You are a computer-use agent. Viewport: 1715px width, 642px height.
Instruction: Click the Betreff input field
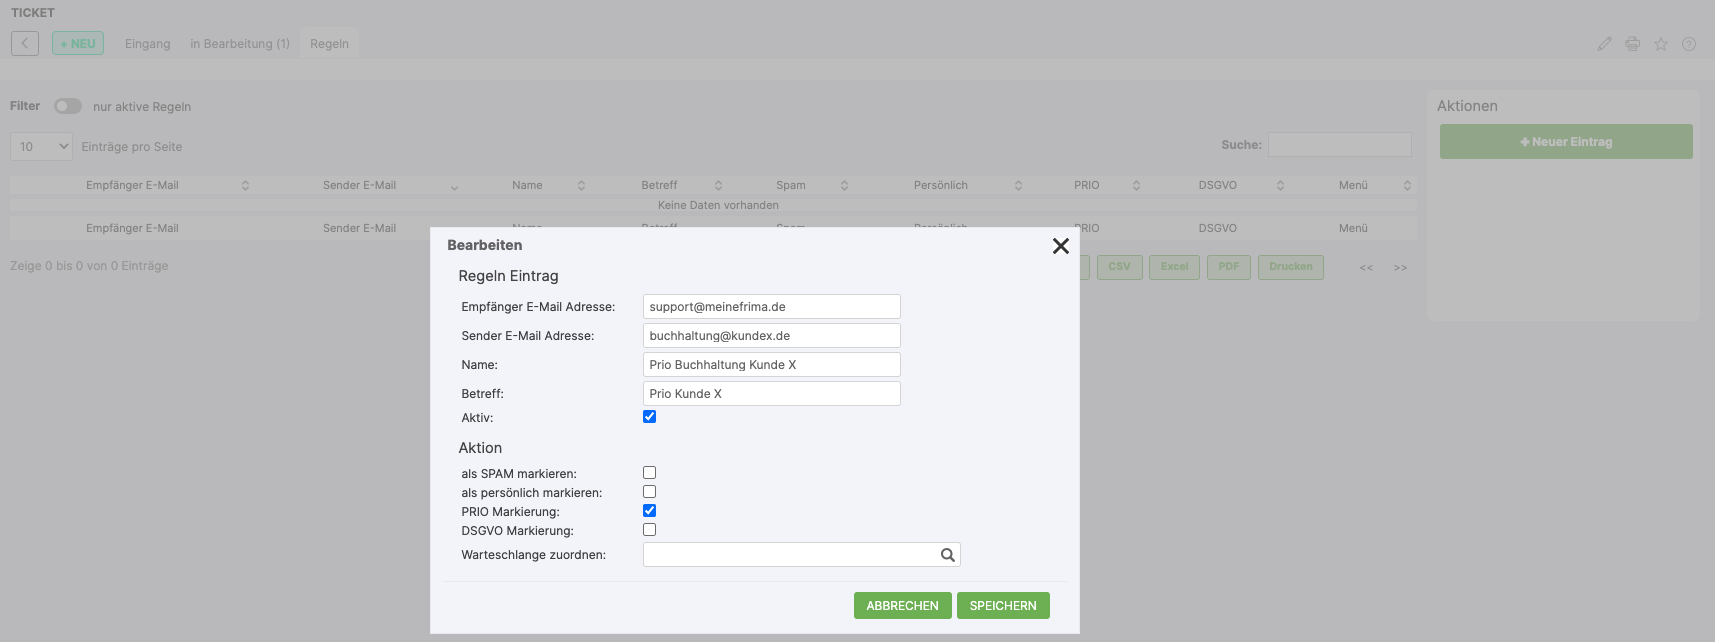771,394
